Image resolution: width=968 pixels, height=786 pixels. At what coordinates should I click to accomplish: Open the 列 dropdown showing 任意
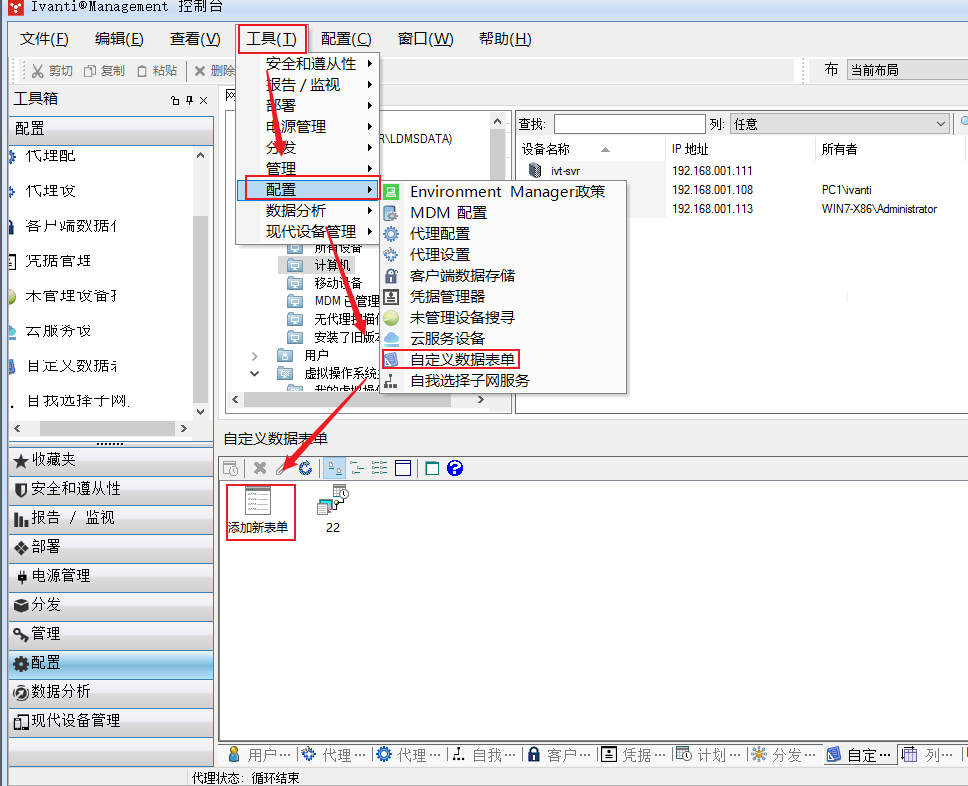839,124
